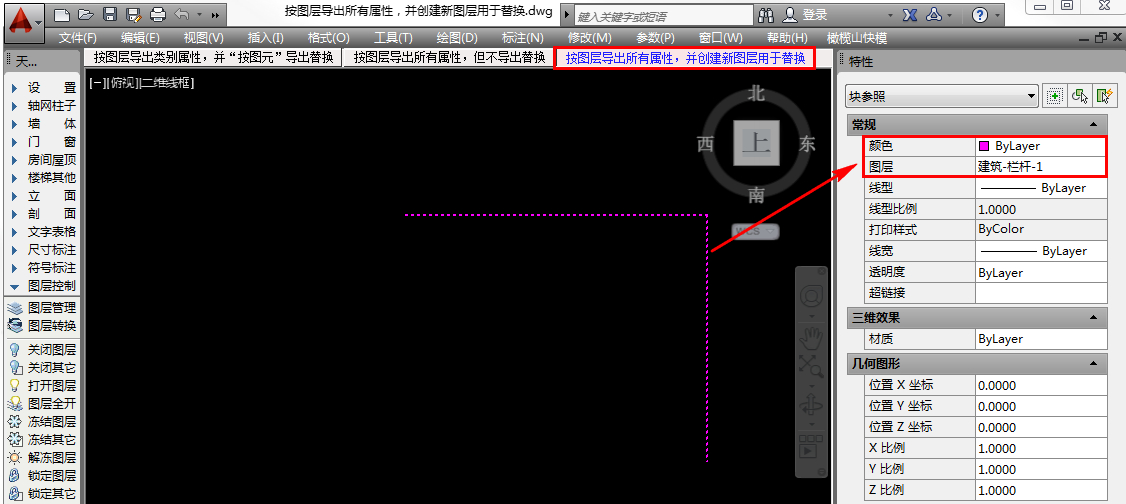
Task: Open the 块参照 object type dropdown
Action: tap(941, 95)
